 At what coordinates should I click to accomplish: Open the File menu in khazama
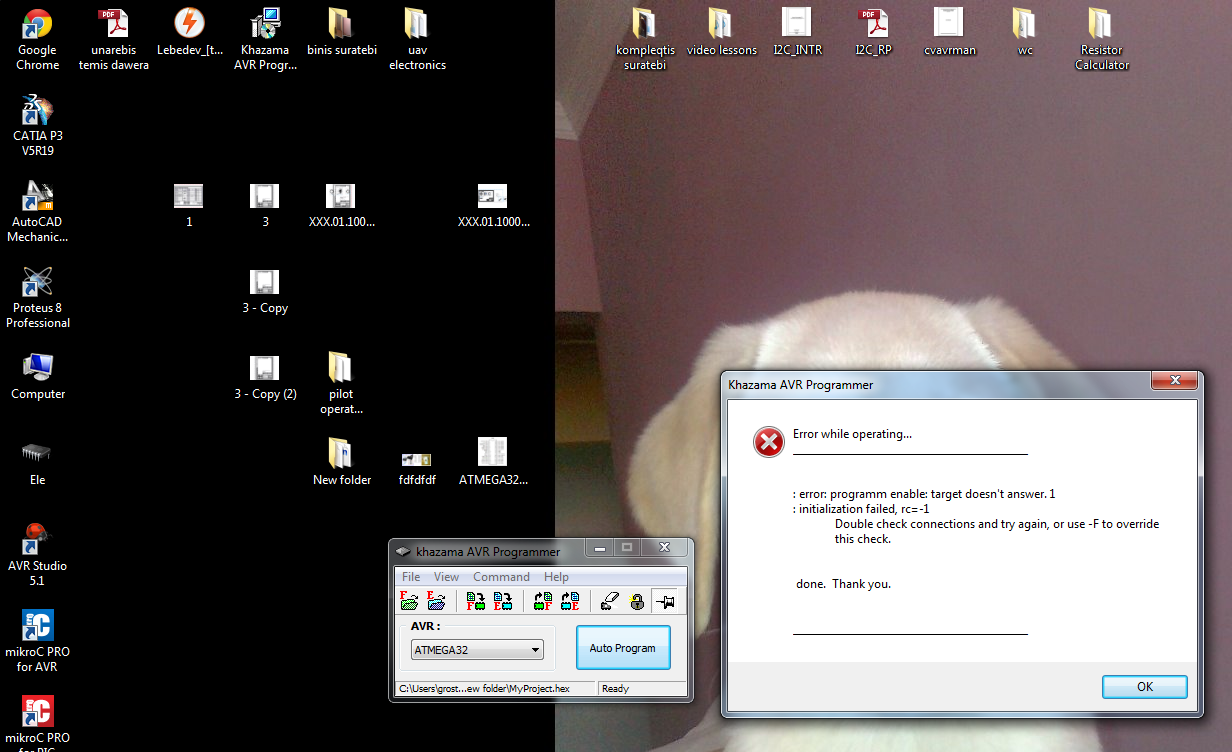coord(411,577)
